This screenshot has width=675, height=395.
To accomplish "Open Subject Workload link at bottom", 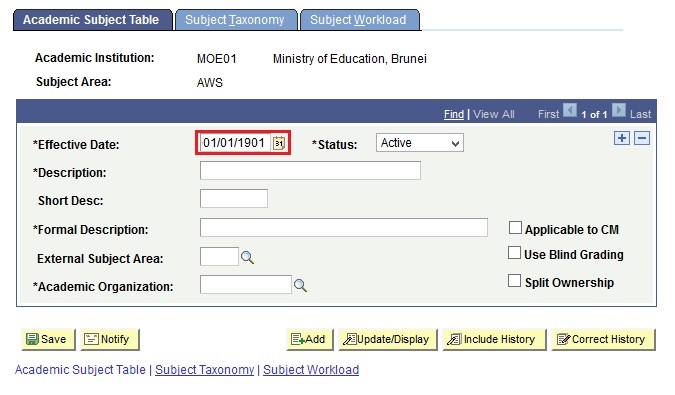I will pyautogui.click(x=311, y=370).
